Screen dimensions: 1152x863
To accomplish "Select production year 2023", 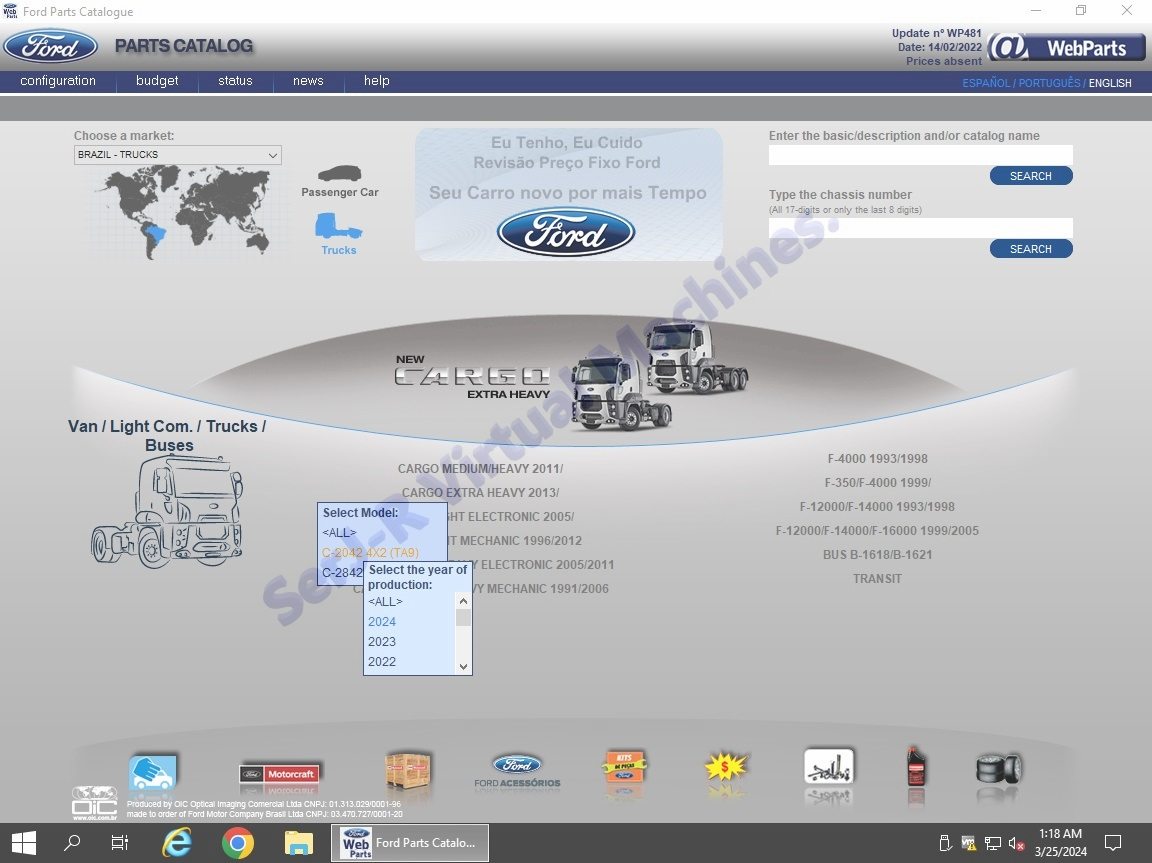I will pos(382,641).
